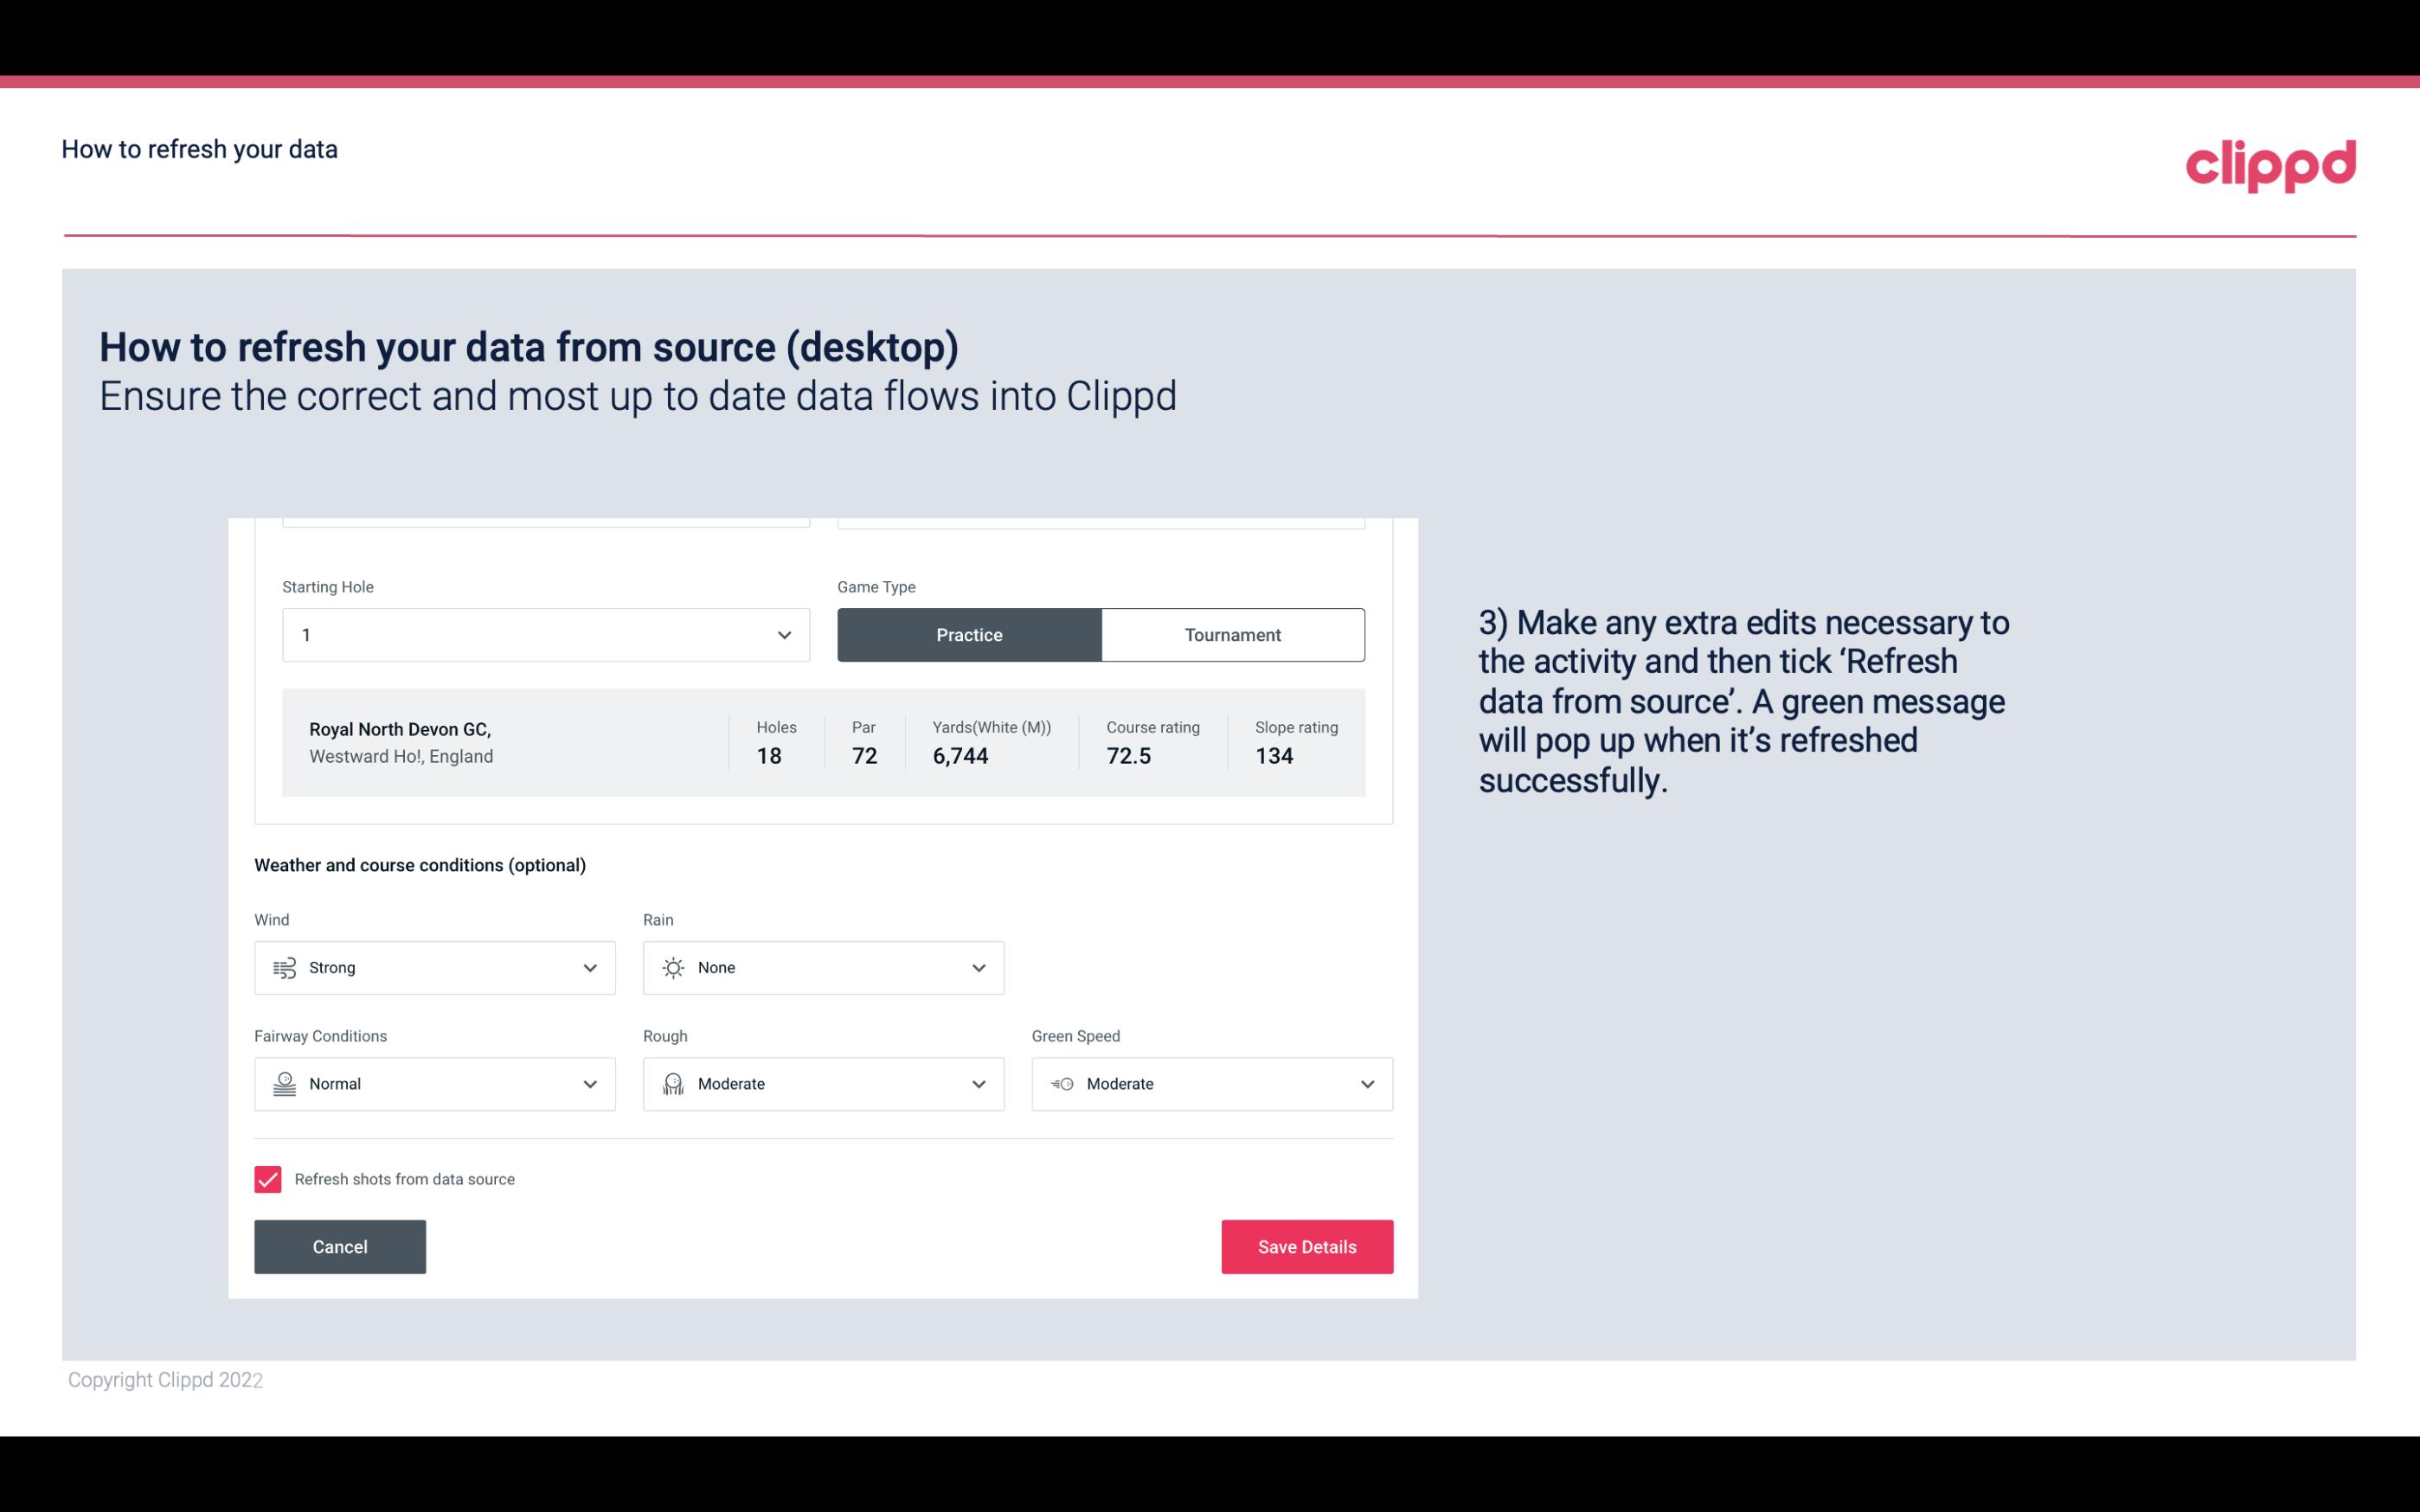
Task: Click Save Details button
Action: [1306, 1246]
